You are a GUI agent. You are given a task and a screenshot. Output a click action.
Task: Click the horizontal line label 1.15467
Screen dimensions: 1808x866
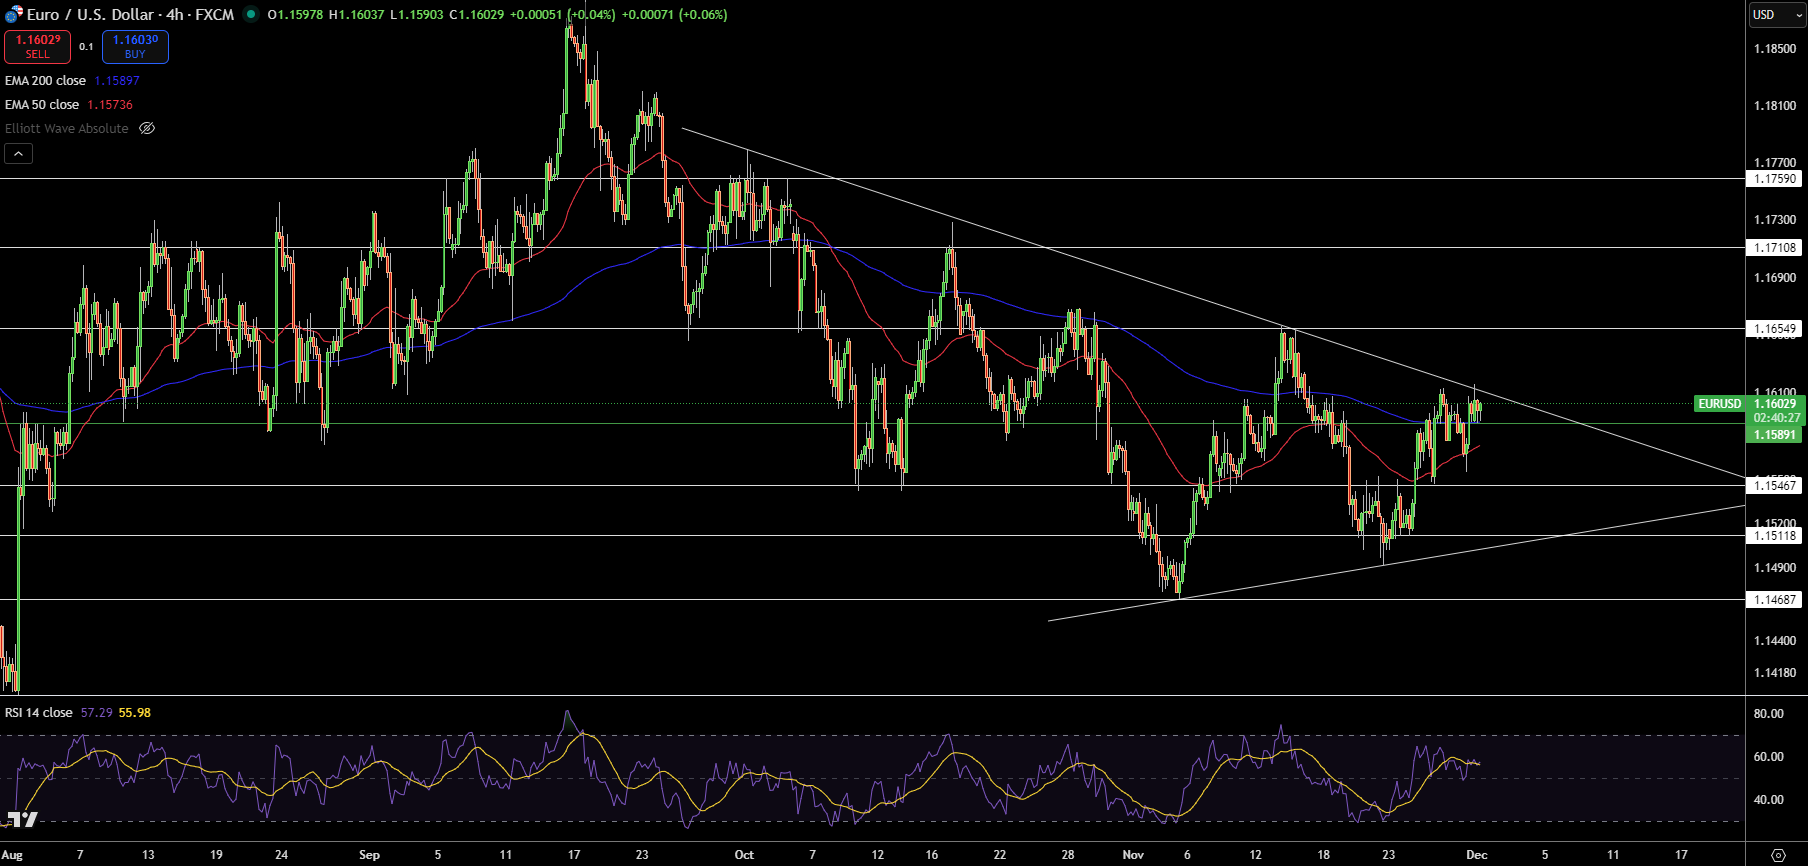pos(1775,485)
